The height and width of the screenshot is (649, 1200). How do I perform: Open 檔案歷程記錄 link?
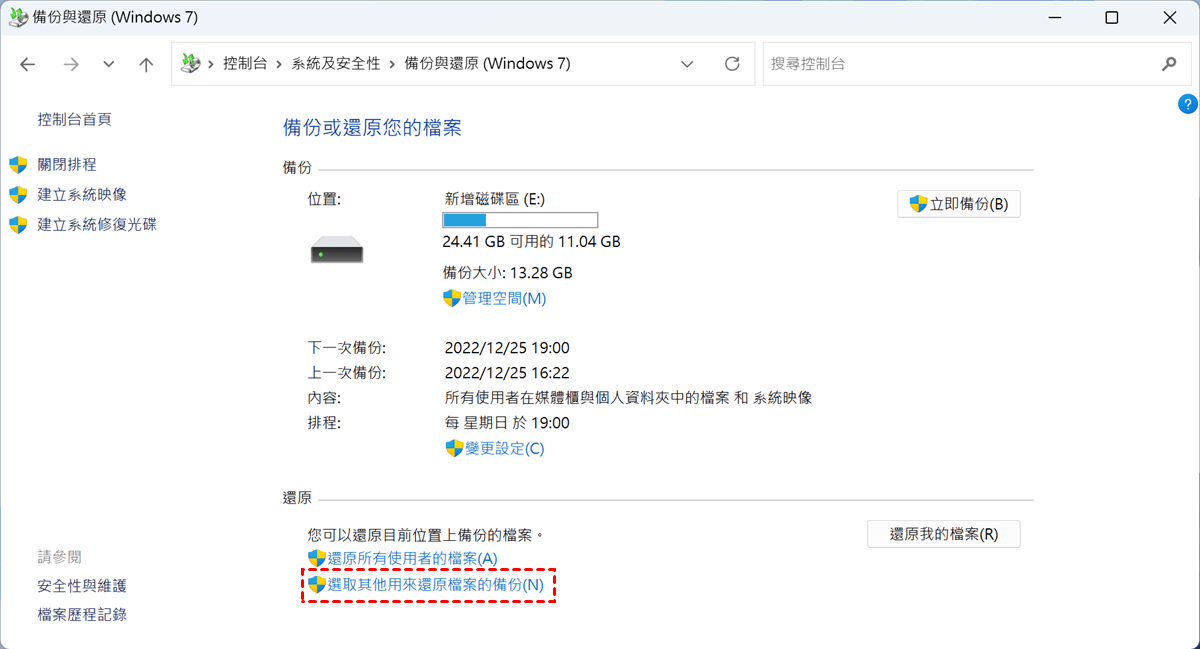82,614
